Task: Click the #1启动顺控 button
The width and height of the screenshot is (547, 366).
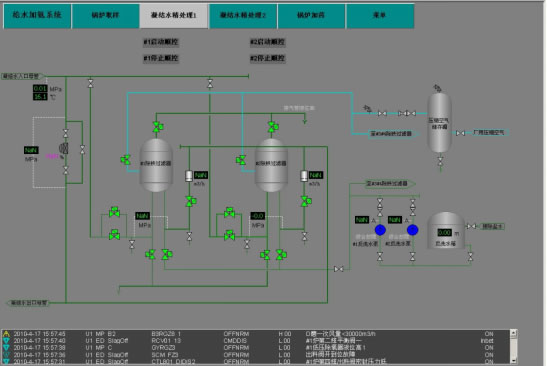Action: click(x=161, y=42)
